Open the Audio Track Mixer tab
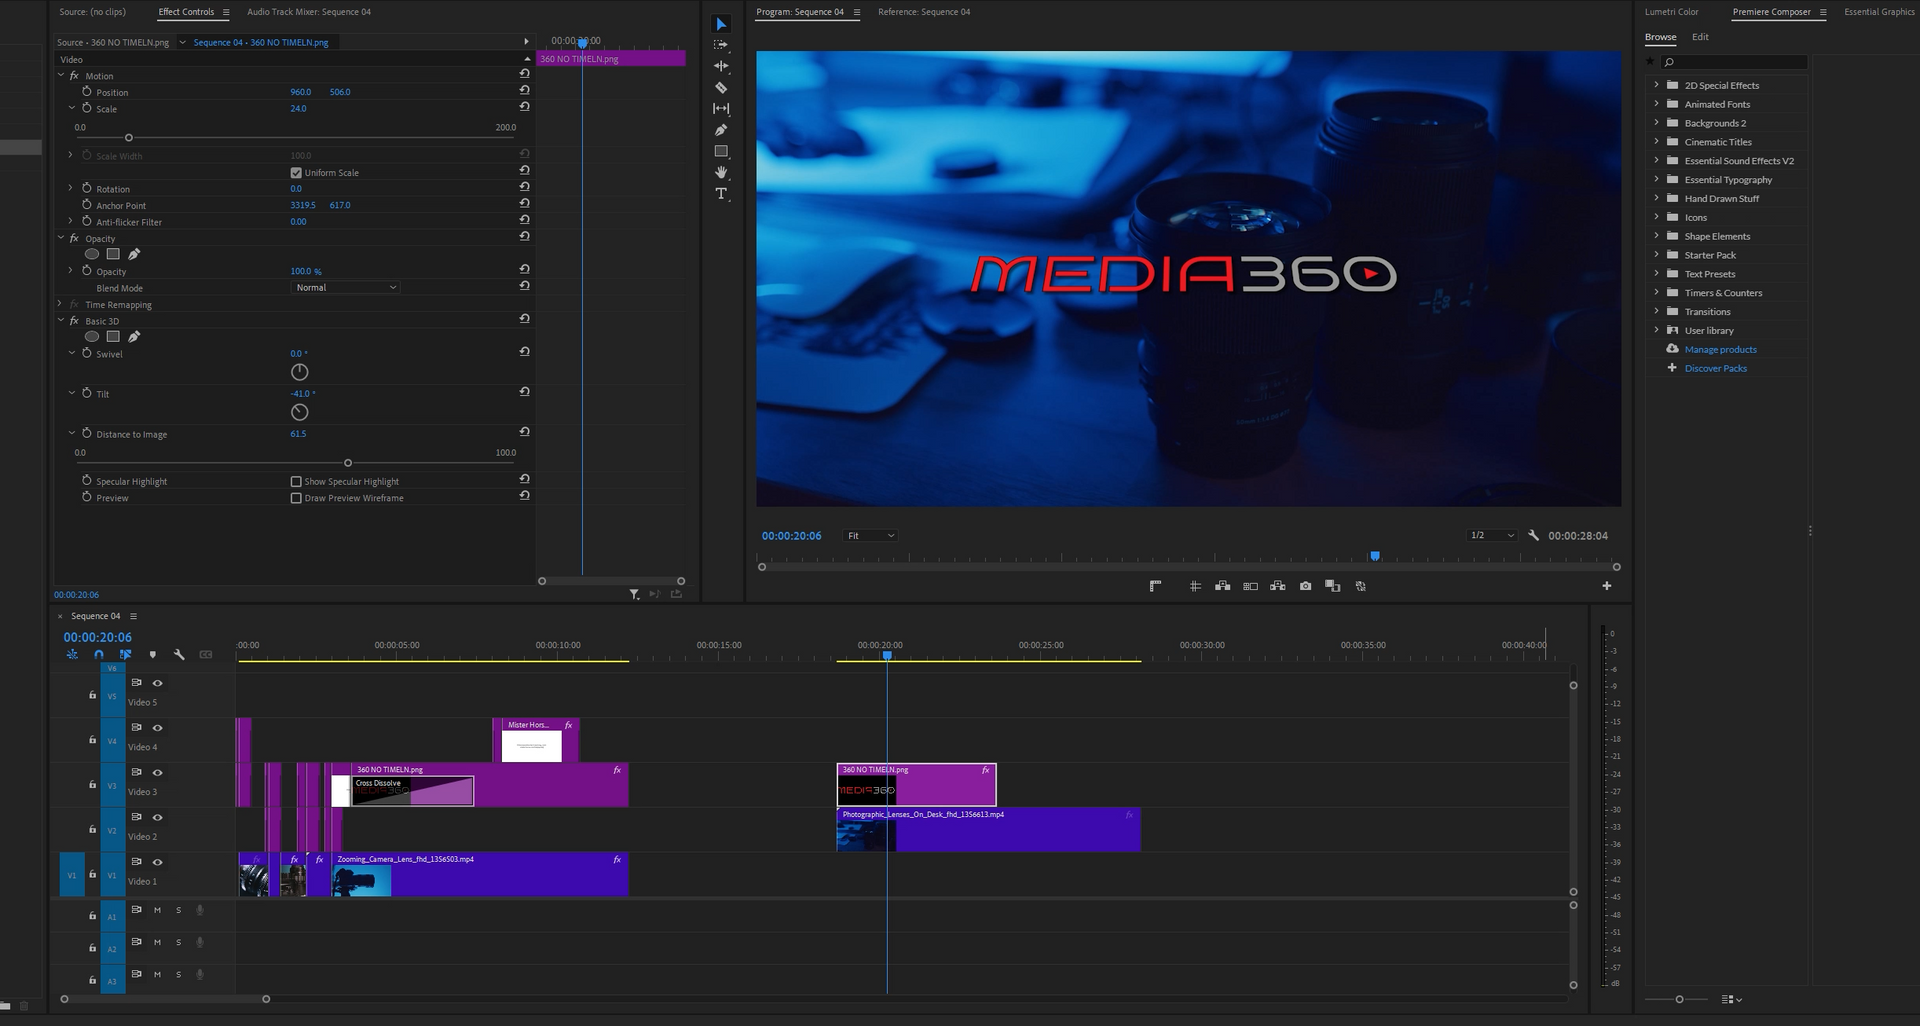Viewport: 1920px width, 1026px height. [308, 12]
